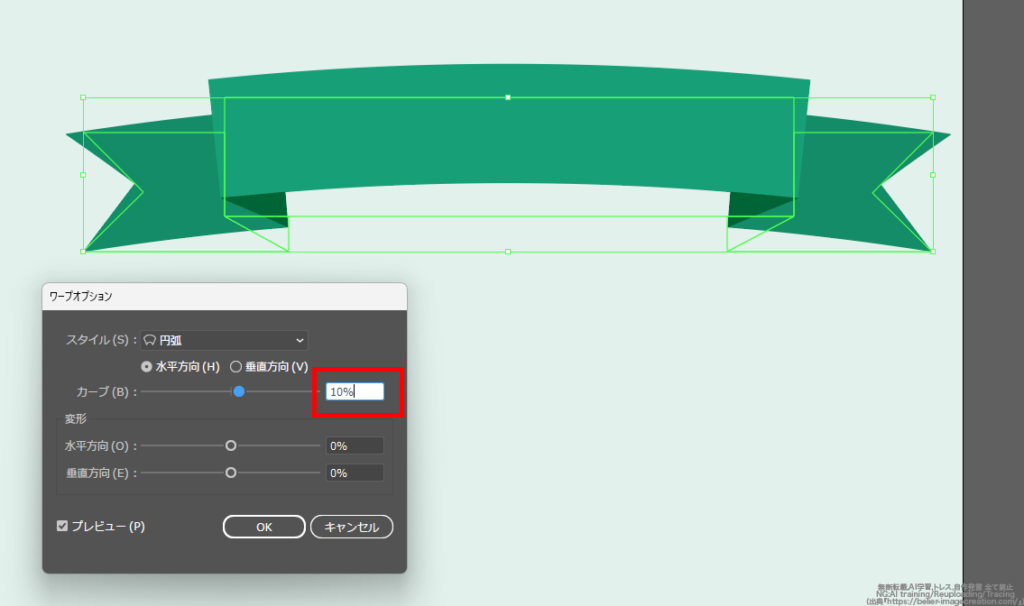
Task: Toggle the プレビュー (P) checkbox
Action: 63,526
